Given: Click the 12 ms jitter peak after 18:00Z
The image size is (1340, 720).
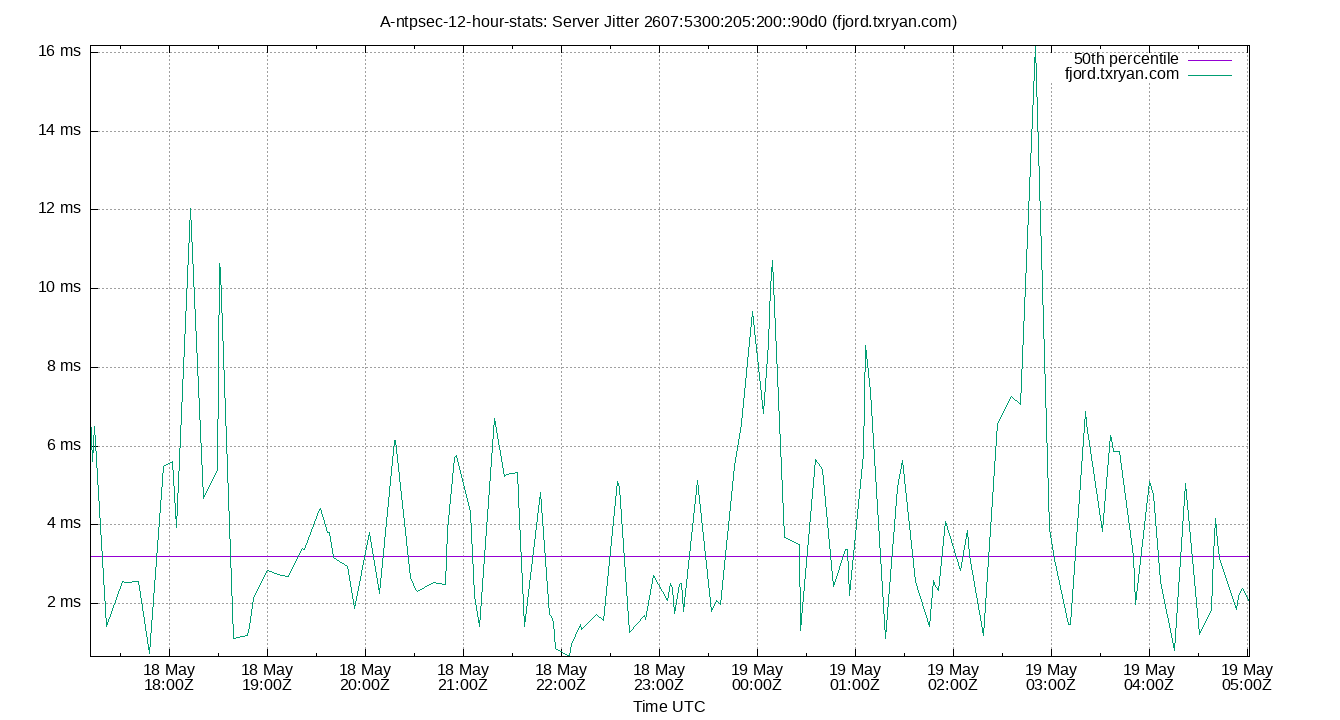Looking at the screenshot, I should point(190,210).
